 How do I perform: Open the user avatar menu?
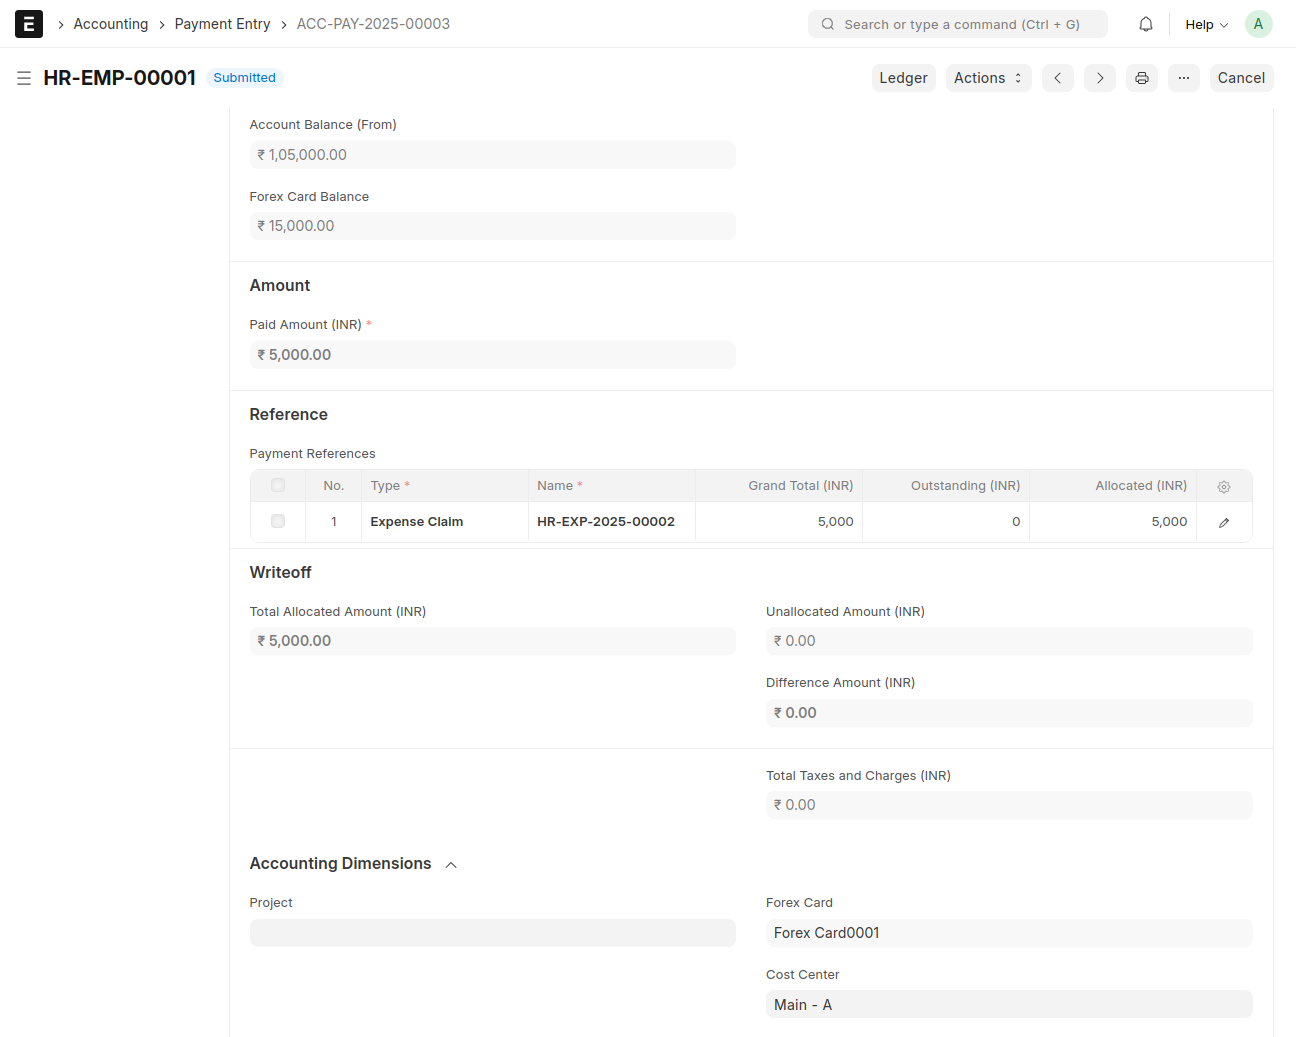[1258, 24]
